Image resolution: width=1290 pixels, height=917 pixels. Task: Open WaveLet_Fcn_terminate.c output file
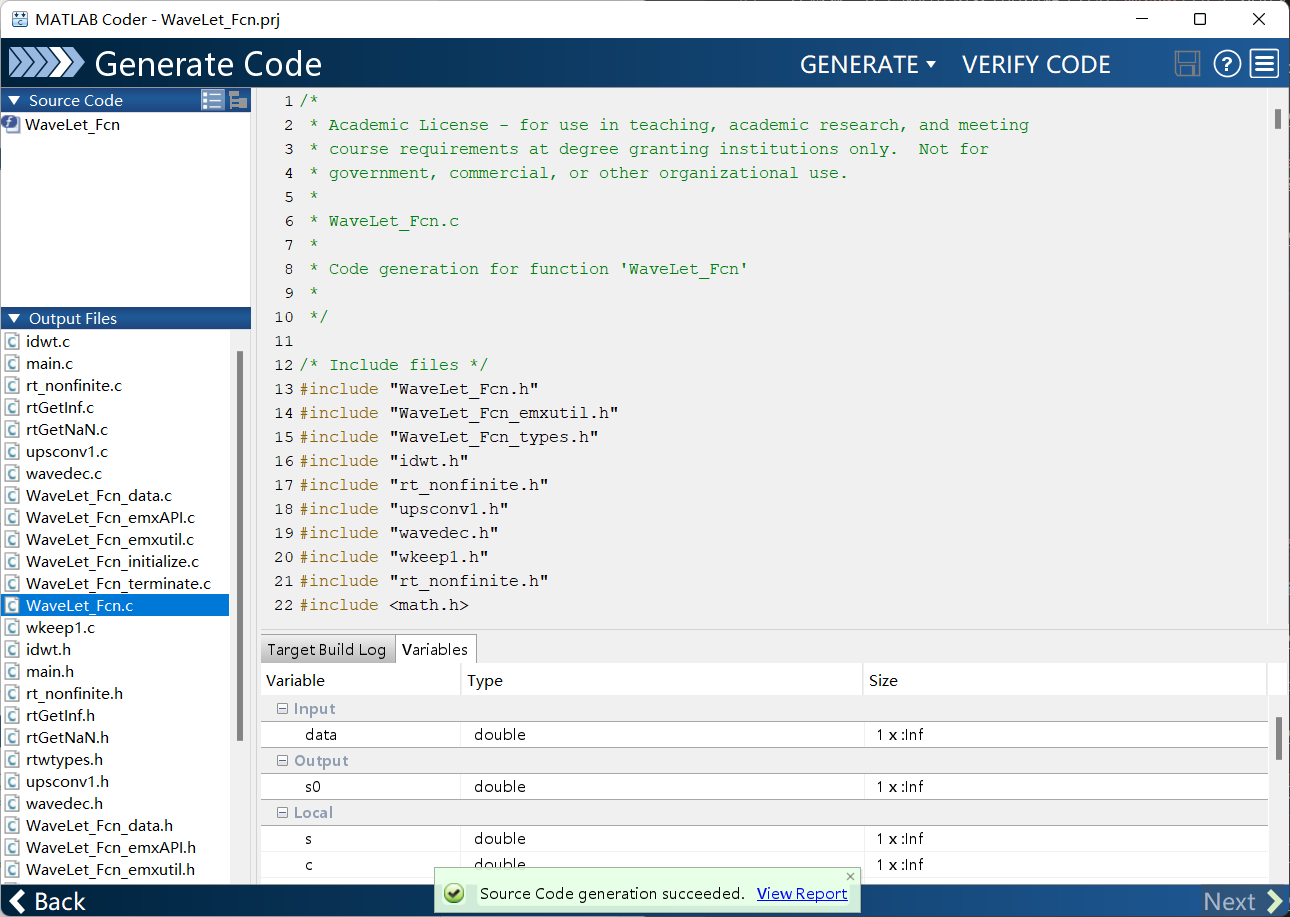(x=119, y=584)
